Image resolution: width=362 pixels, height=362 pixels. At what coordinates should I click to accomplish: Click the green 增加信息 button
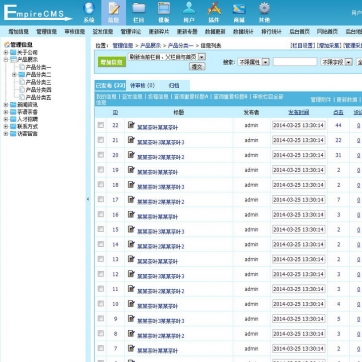pyautogui.click(x=112, y=62)
